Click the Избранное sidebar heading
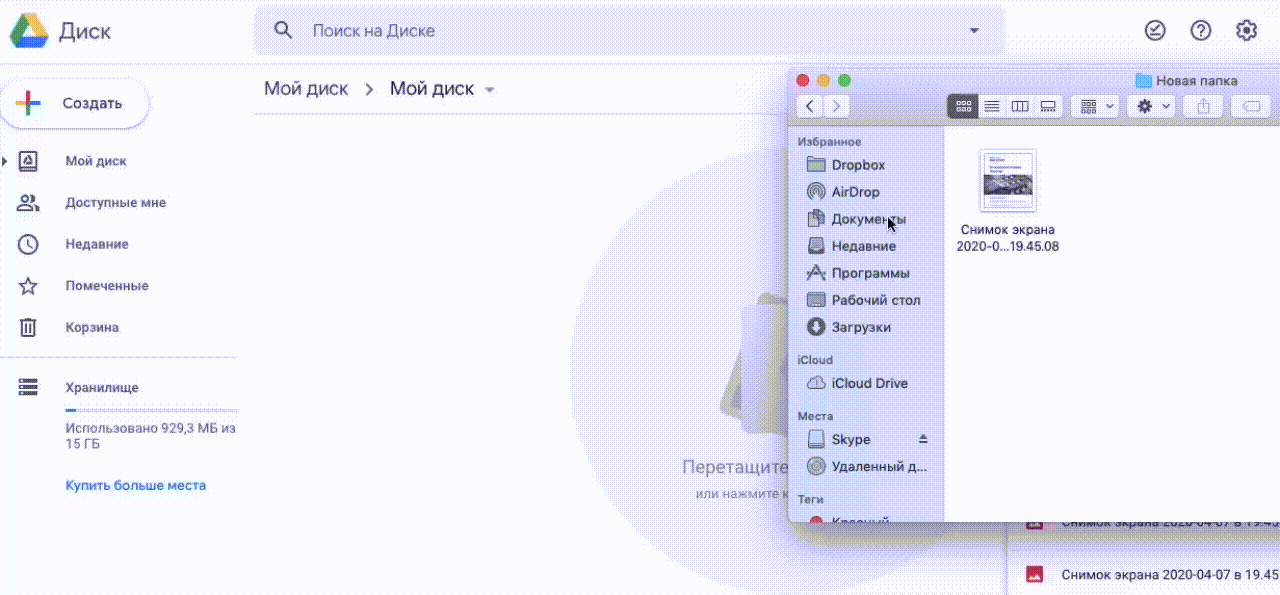Screen dimensions: 1280x595 point(829,142)
